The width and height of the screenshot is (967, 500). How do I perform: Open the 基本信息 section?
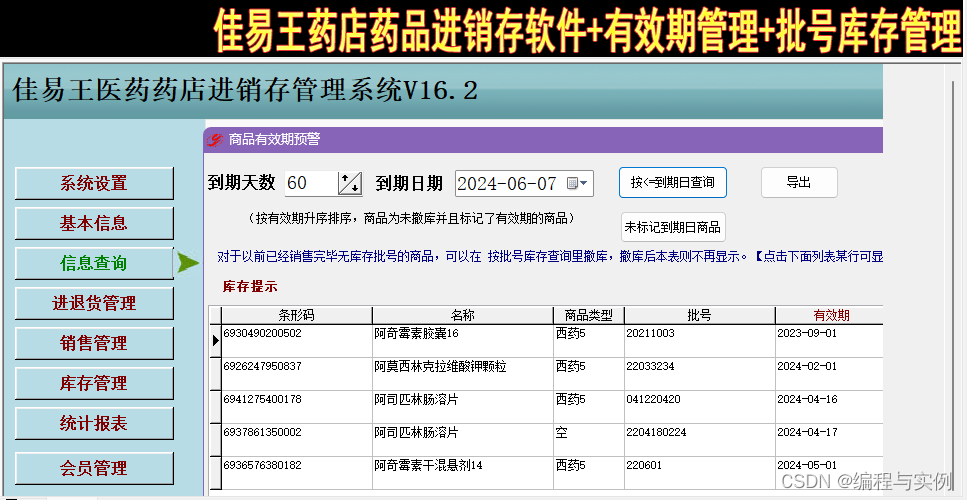click(x=94, y=223)
